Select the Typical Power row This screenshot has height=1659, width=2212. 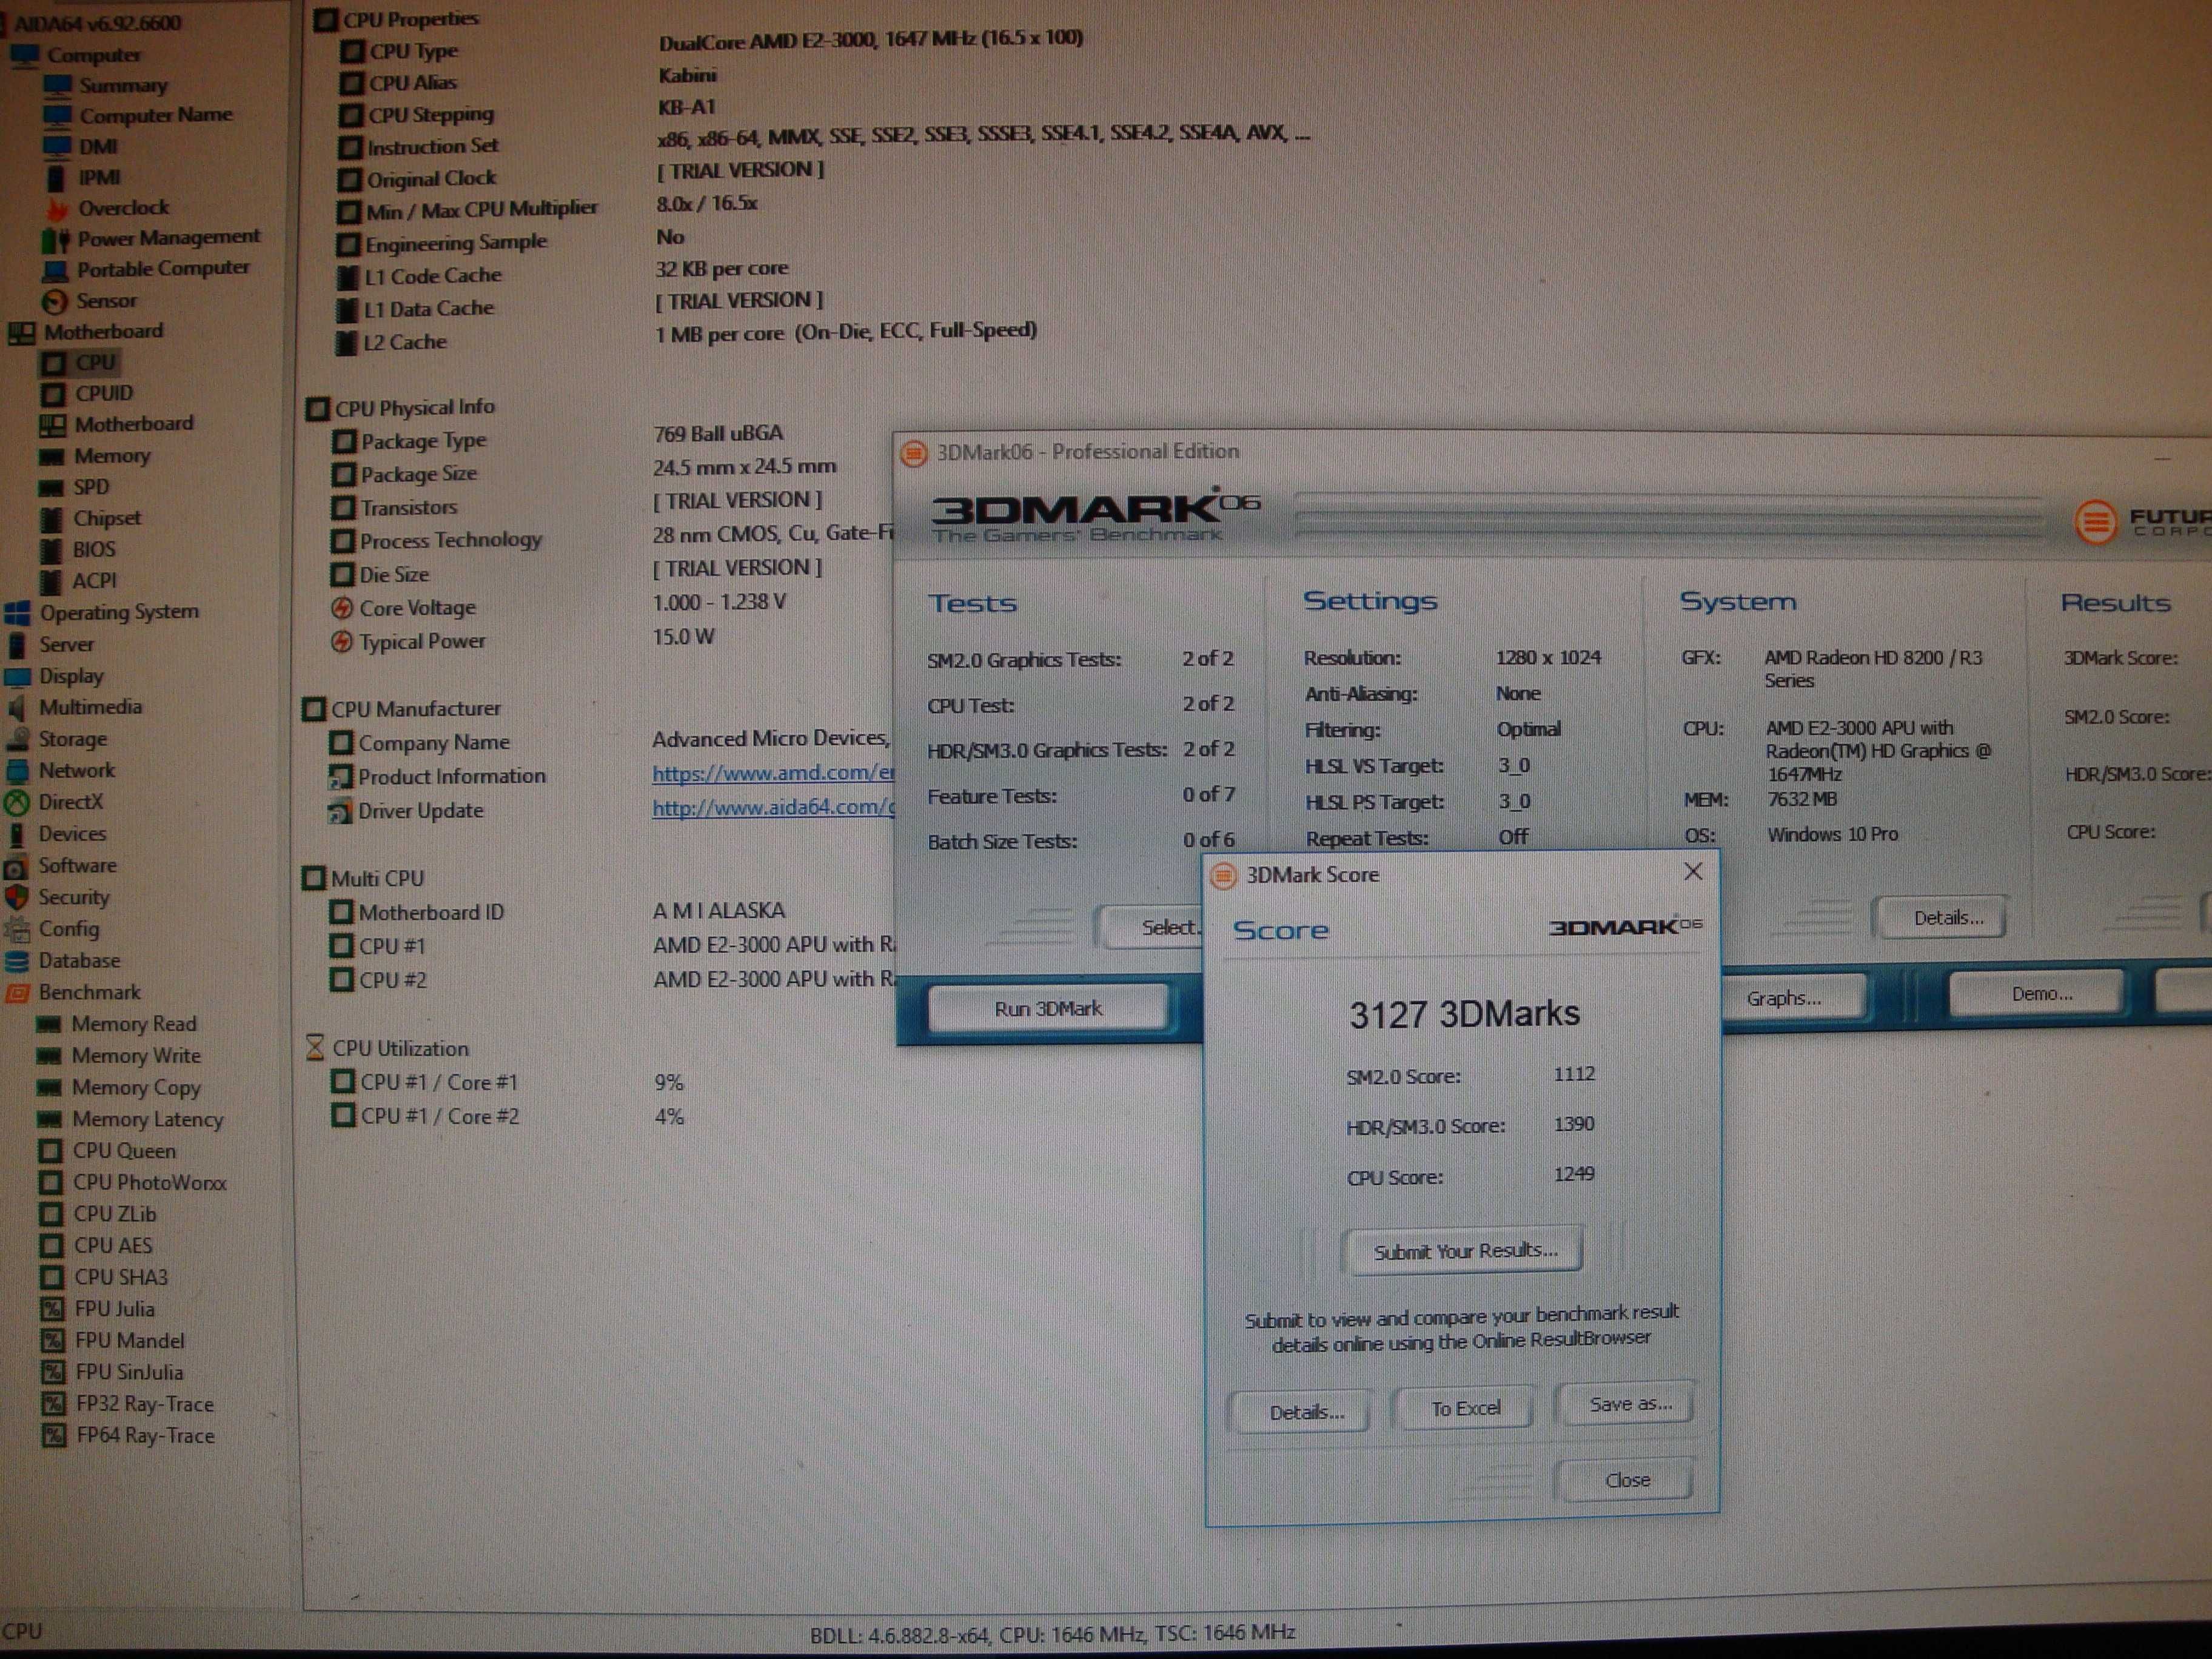point(523,640)
